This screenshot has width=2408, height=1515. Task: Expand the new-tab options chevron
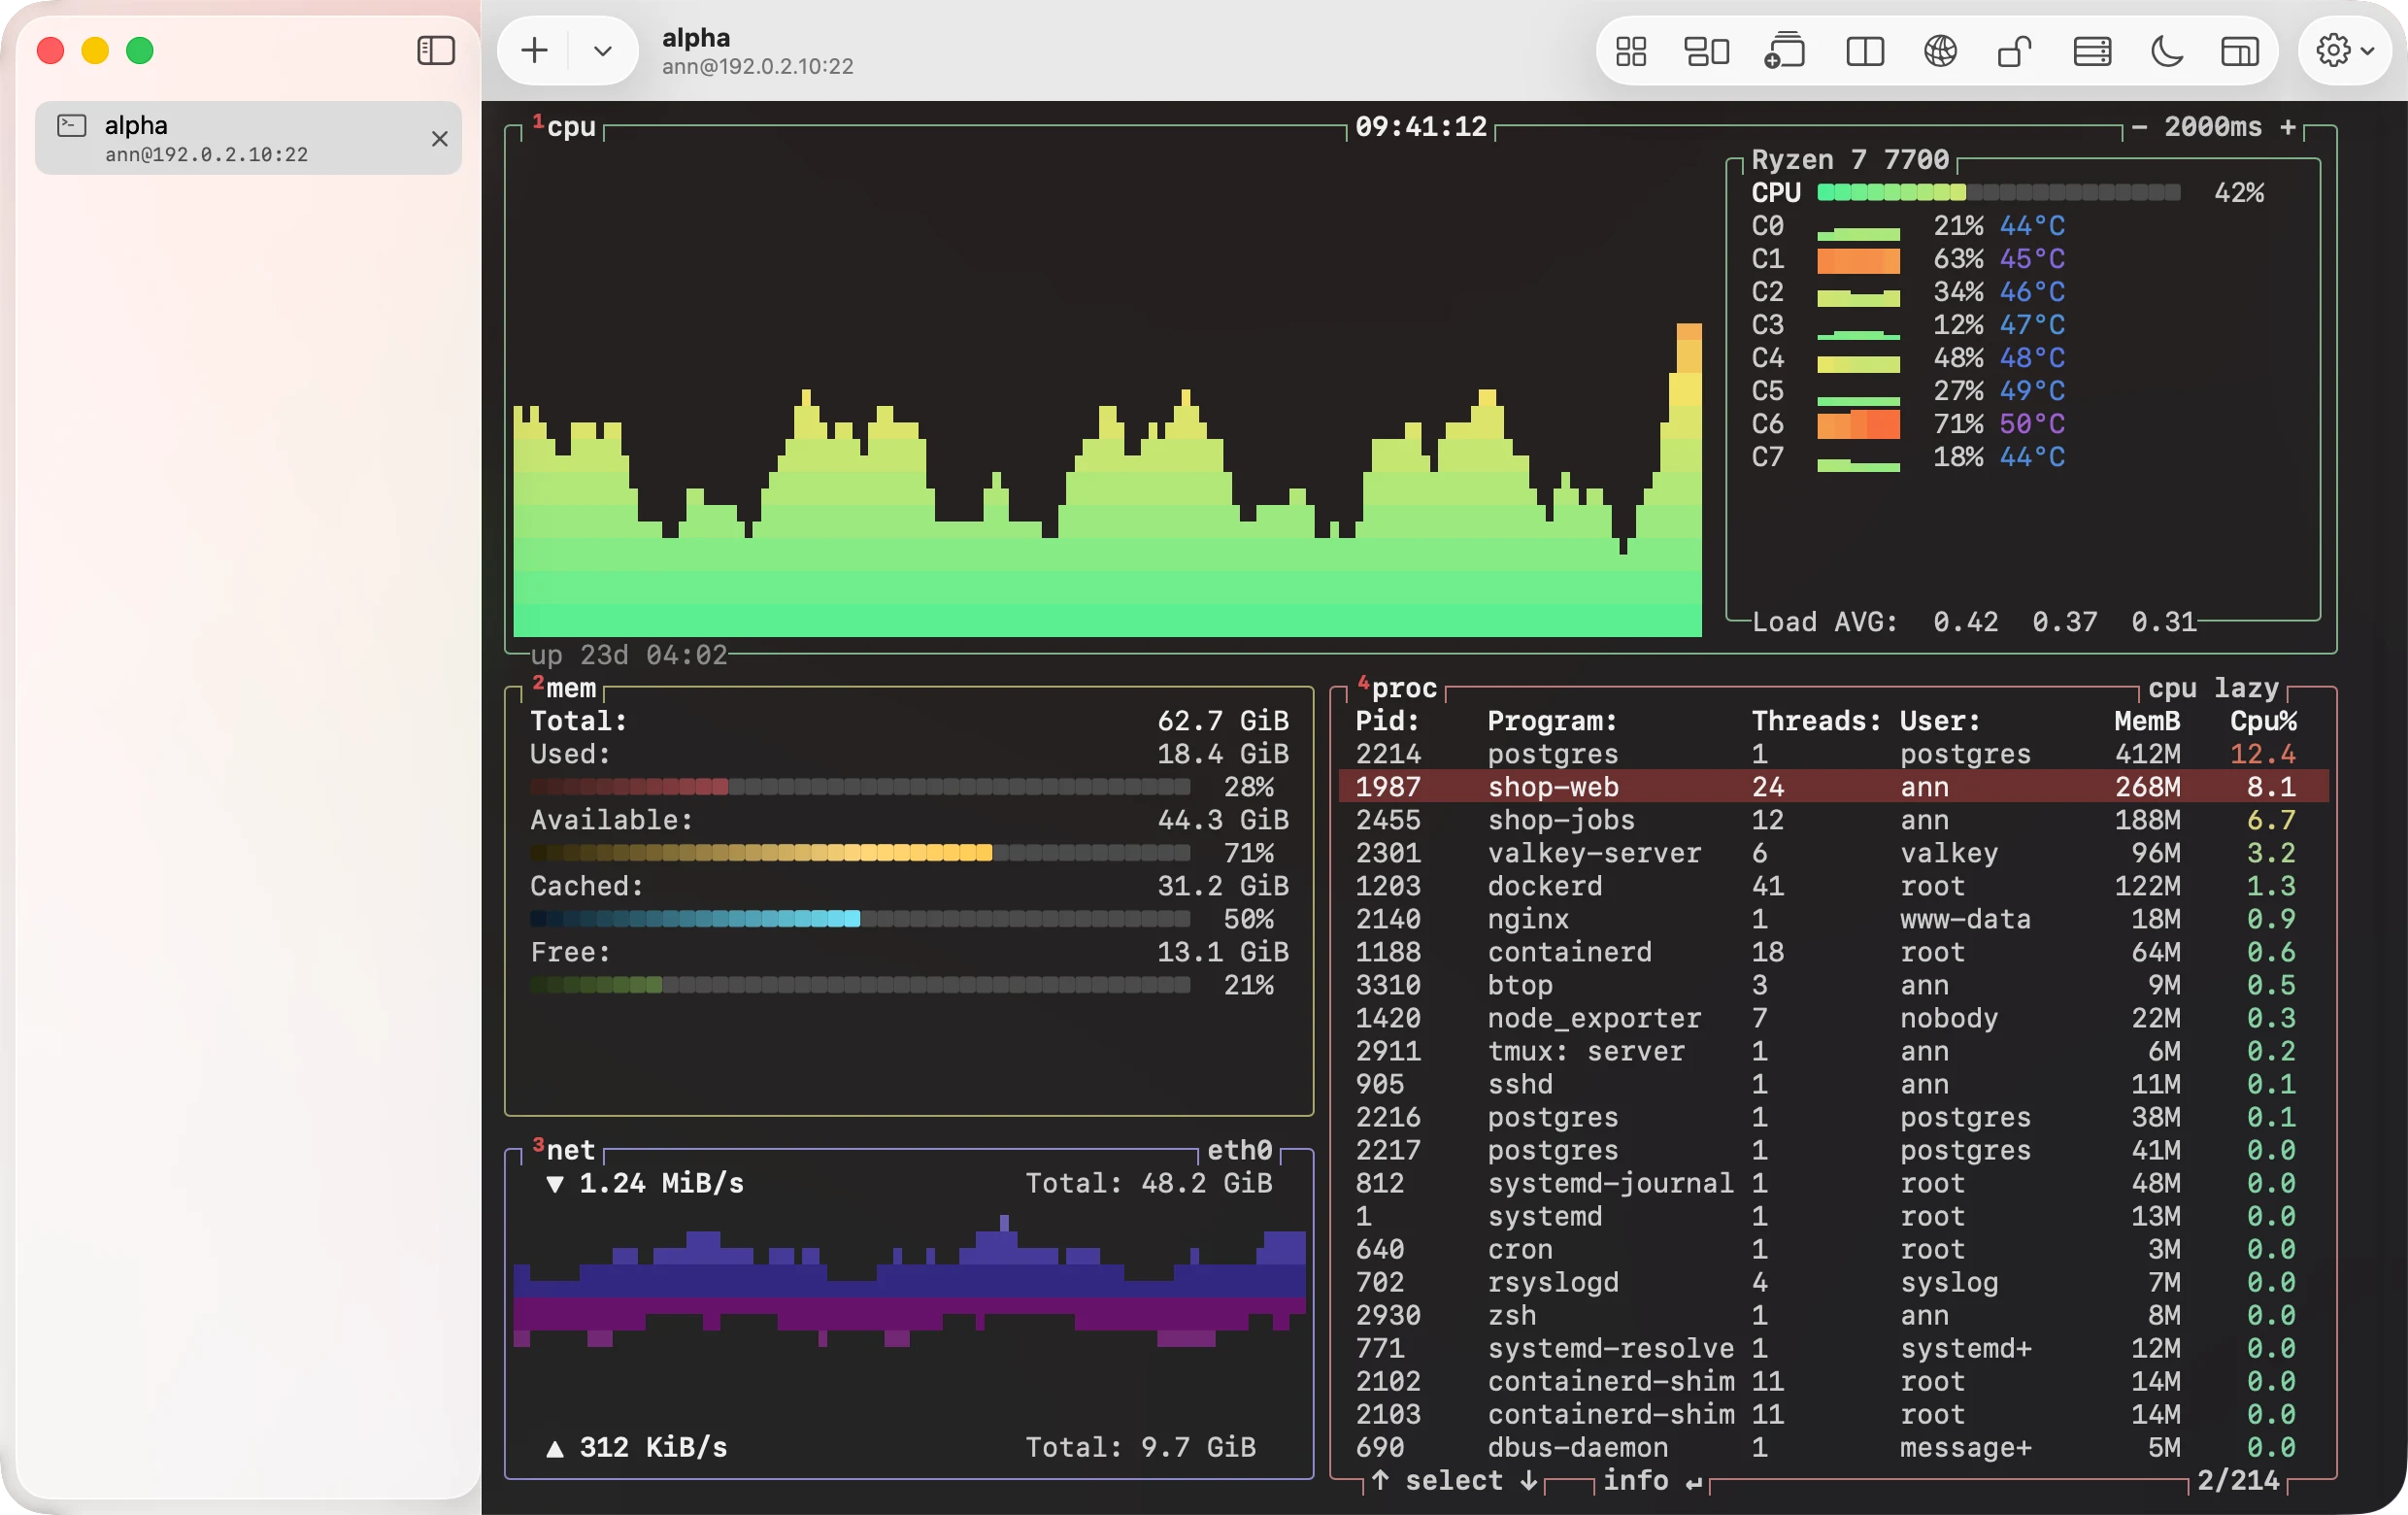pos(602,50)
